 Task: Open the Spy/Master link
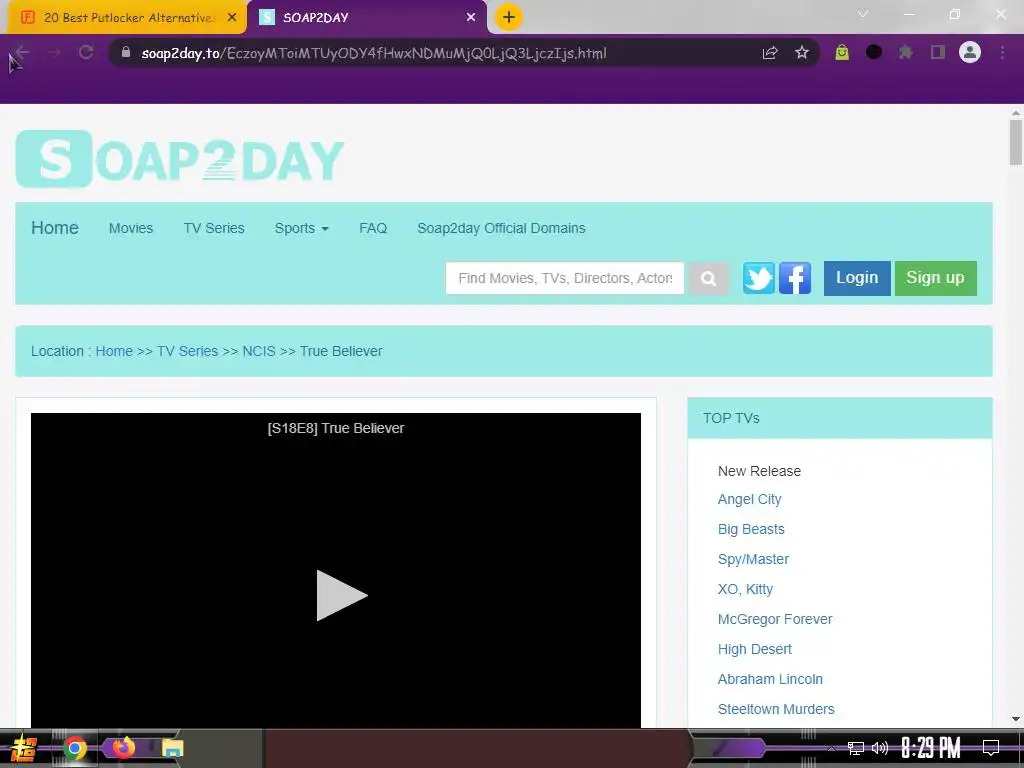click(x=753, y=560)
